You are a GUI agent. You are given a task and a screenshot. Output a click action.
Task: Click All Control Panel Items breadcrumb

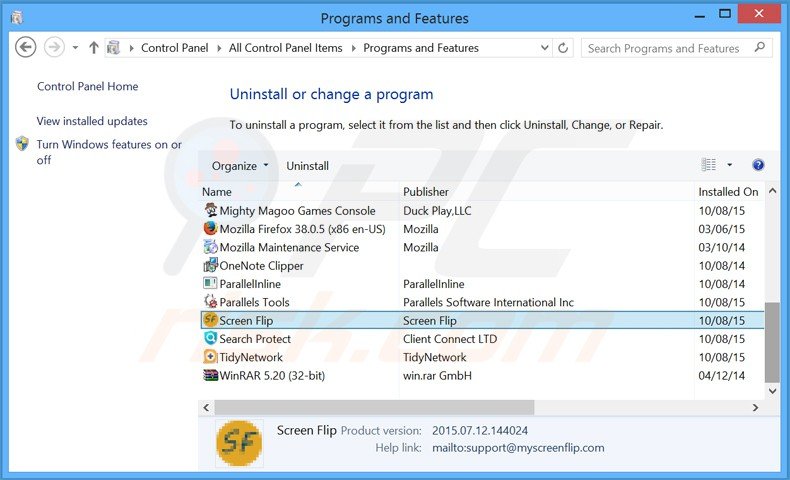[285, 48]
